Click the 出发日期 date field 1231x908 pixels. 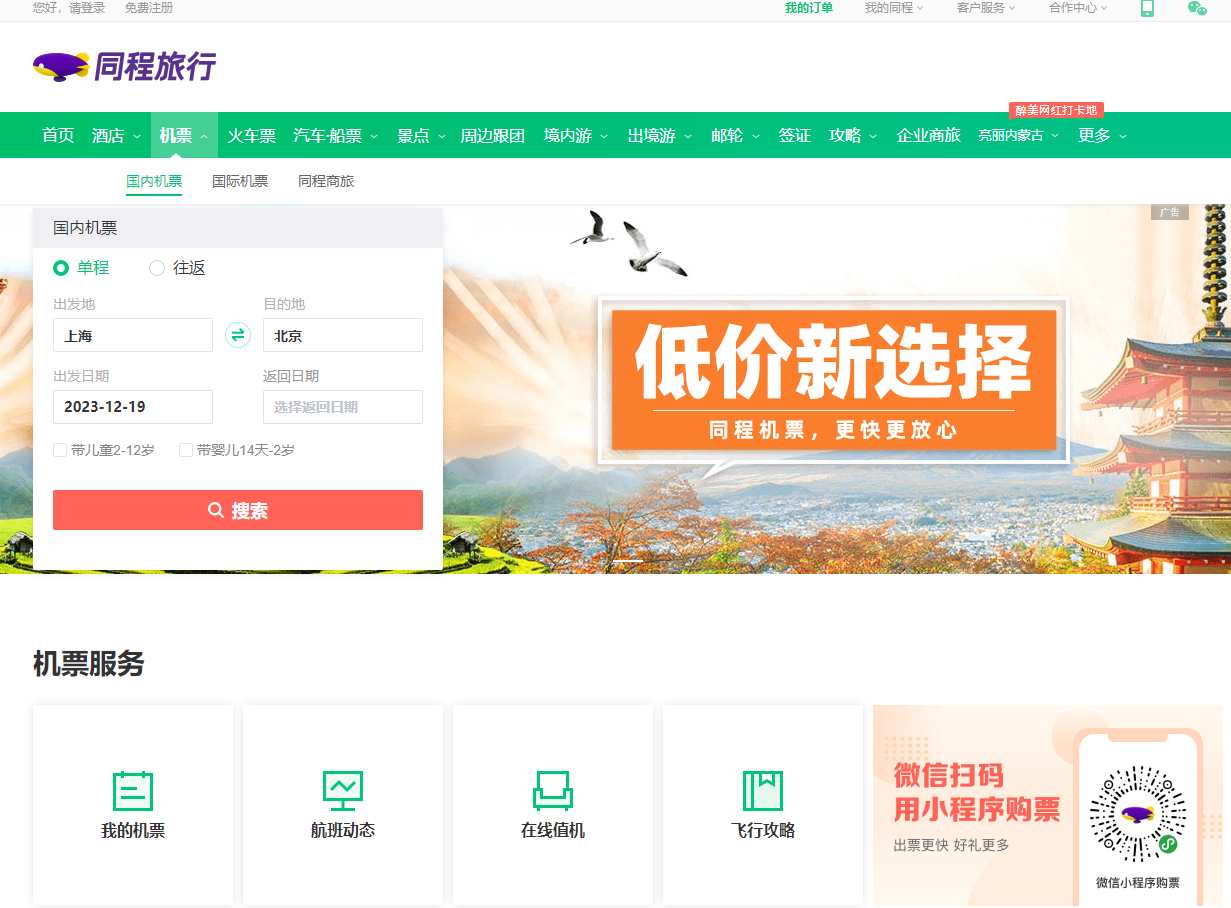pos(133,407)
